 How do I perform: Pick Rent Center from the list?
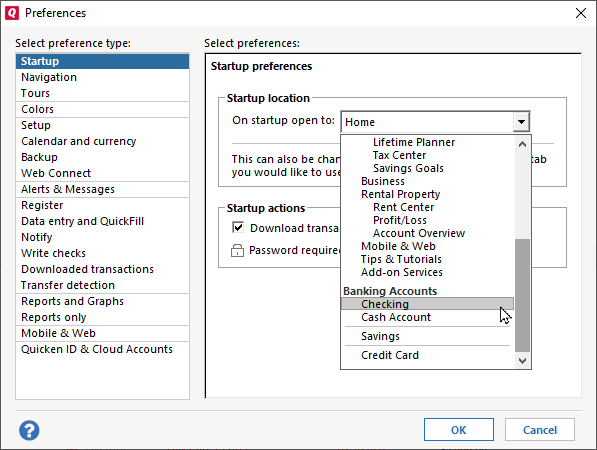point(403,207)
